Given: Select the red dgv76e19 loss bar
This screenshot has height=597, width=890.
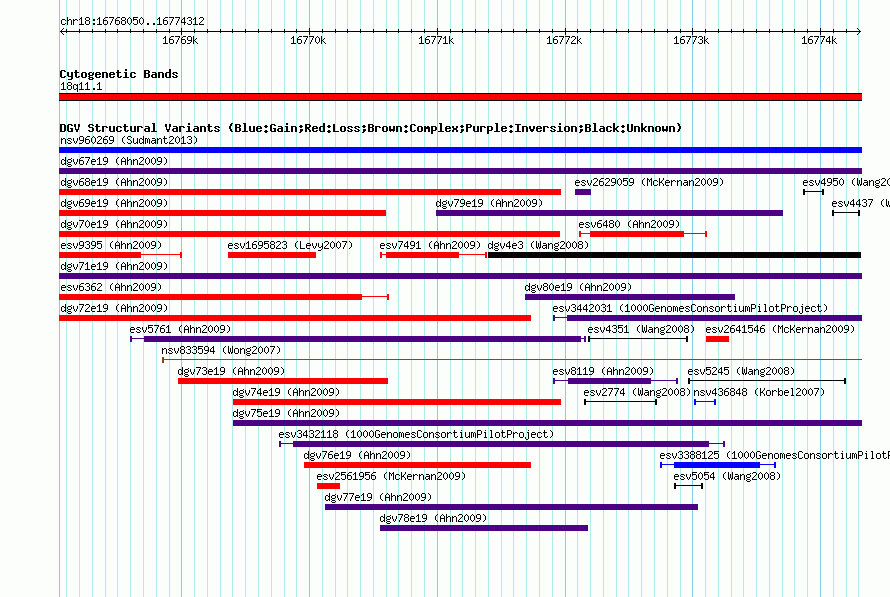Looking at the screenshot, I should 417,465.
